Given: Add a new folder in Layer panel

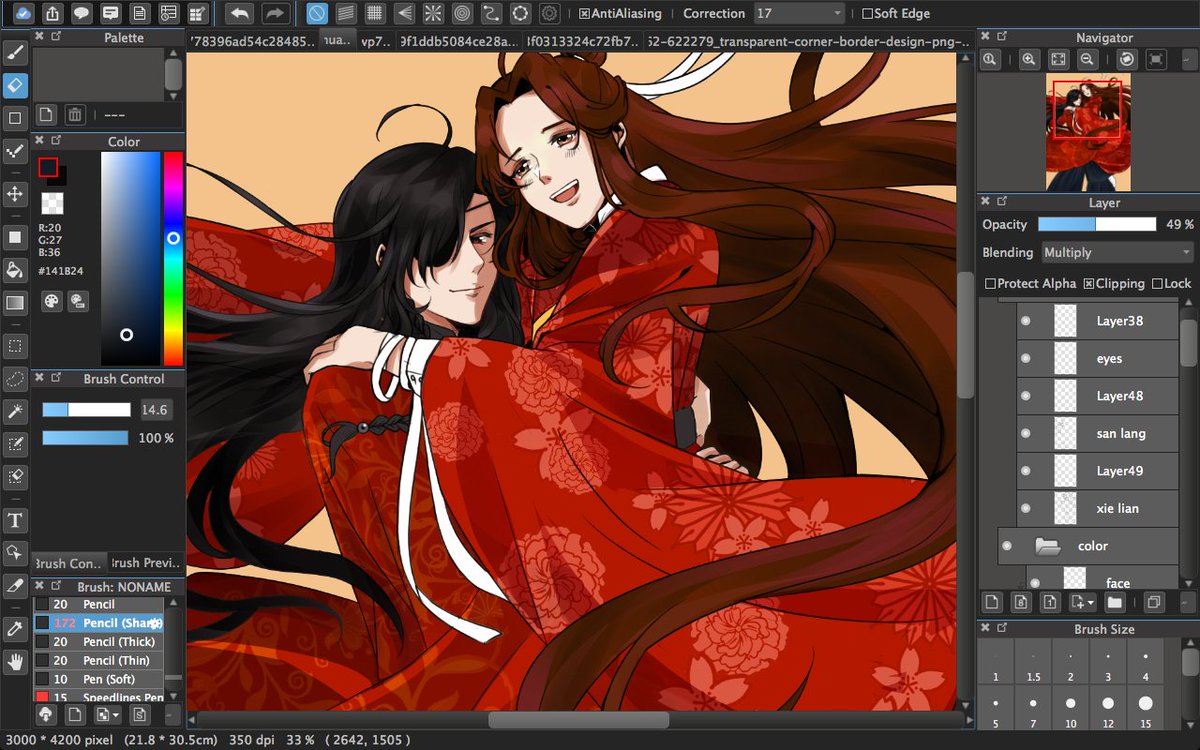Looking at the screenshot, I should [1115, 602].
